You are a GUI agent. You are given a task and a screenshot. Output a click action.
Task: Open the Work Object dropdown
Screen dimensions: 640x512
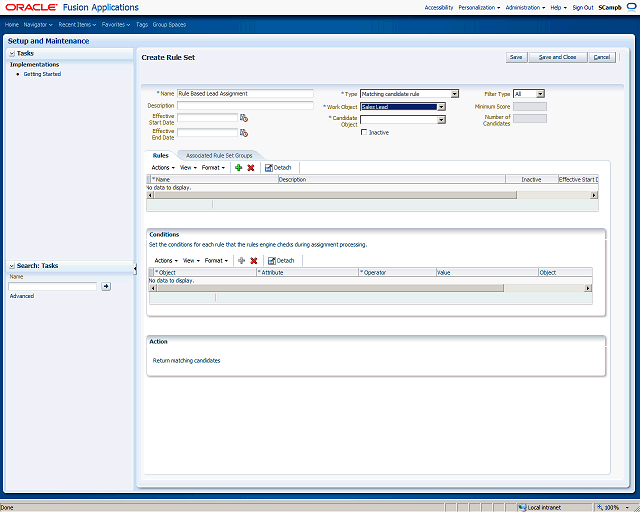(x=441, y=107)
